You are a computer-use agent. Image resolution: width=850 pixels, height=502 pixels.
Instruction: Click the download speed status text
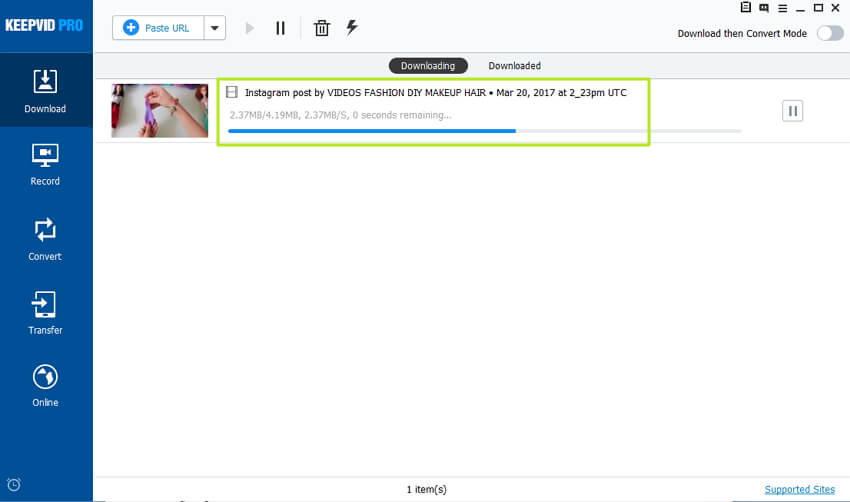[340, 115]
